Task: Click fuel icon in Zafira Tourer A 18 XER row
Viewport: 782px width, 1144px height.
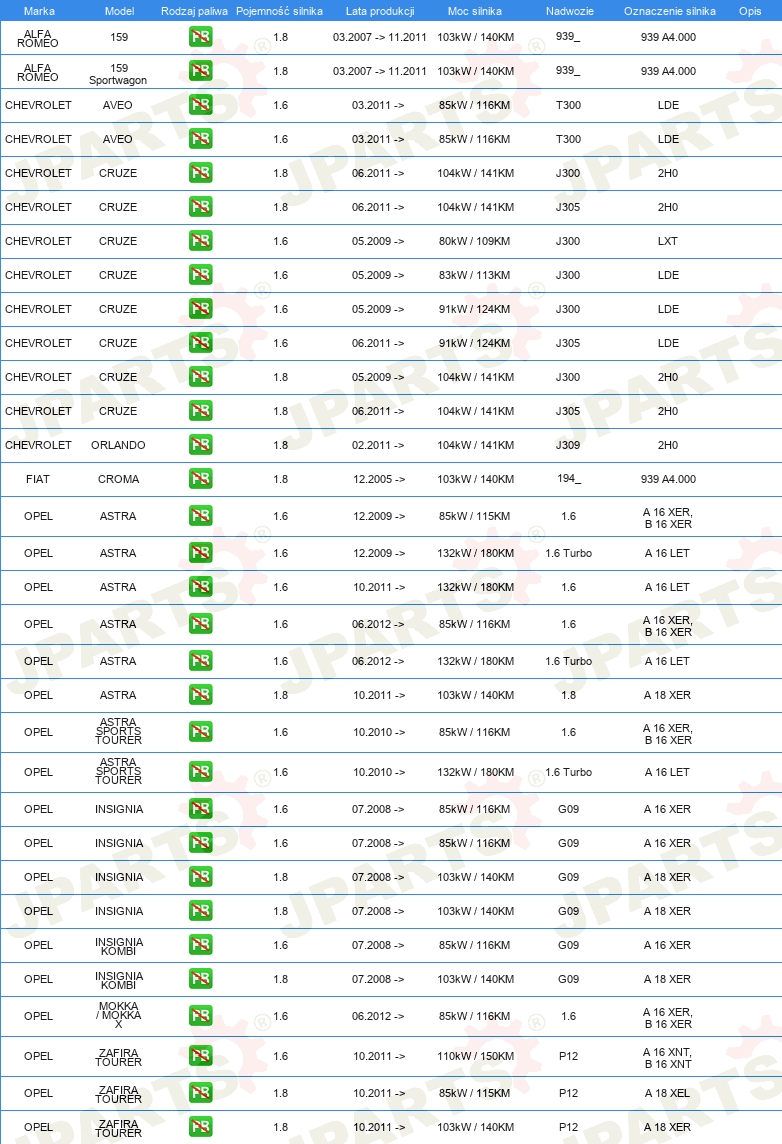Action: pos(201,1126)
